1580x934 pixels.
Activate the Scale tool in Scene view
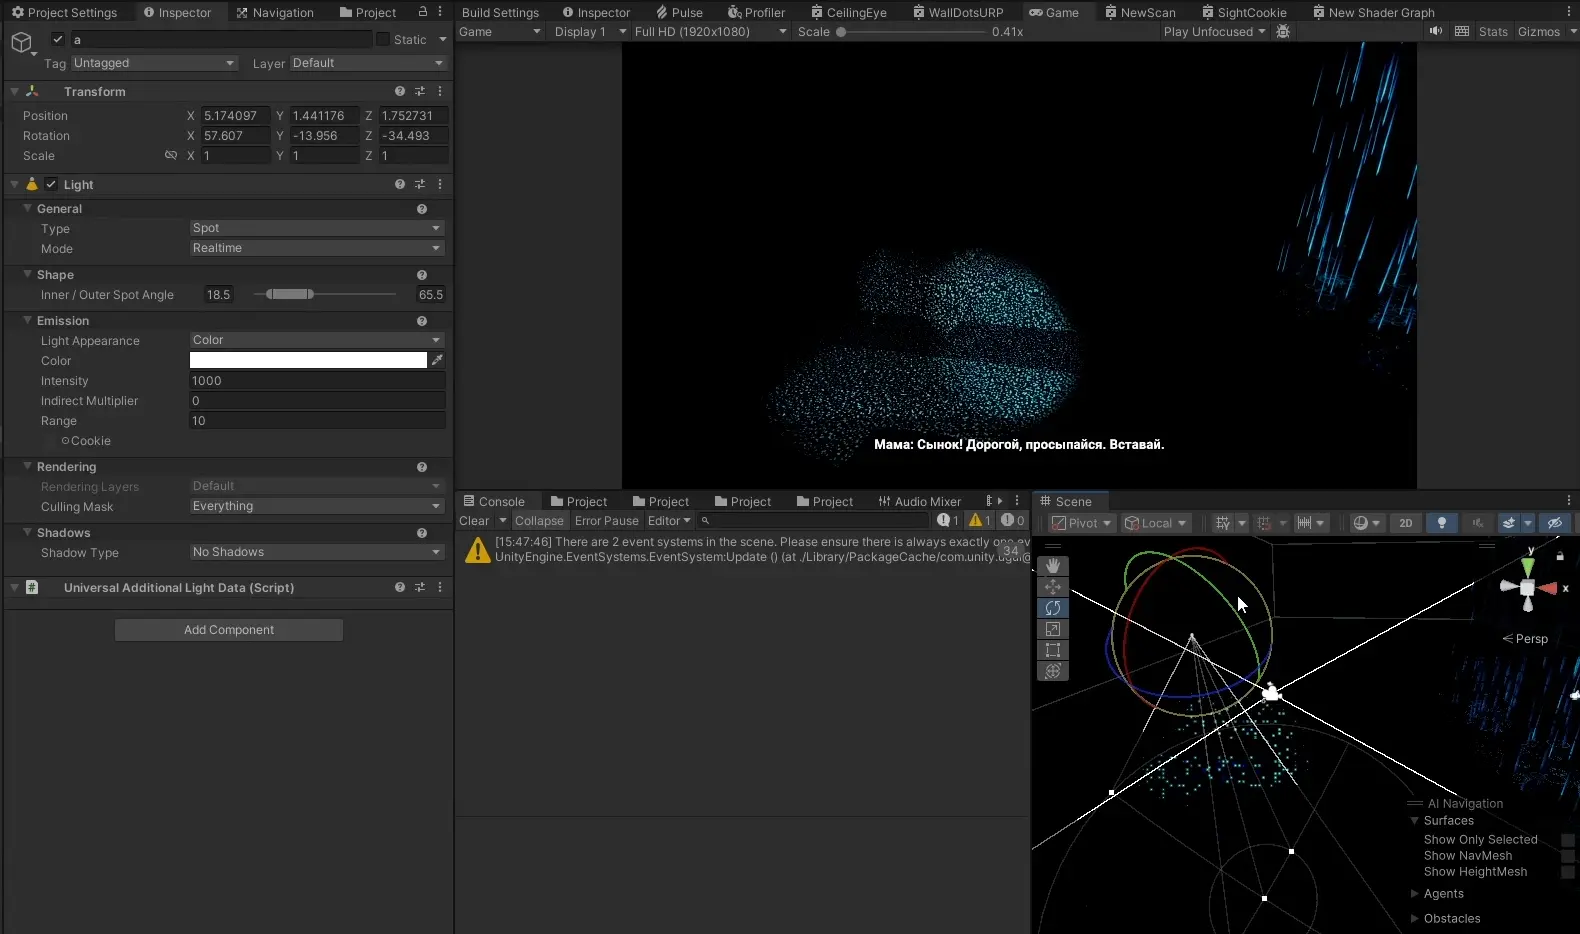(1052, 629)
